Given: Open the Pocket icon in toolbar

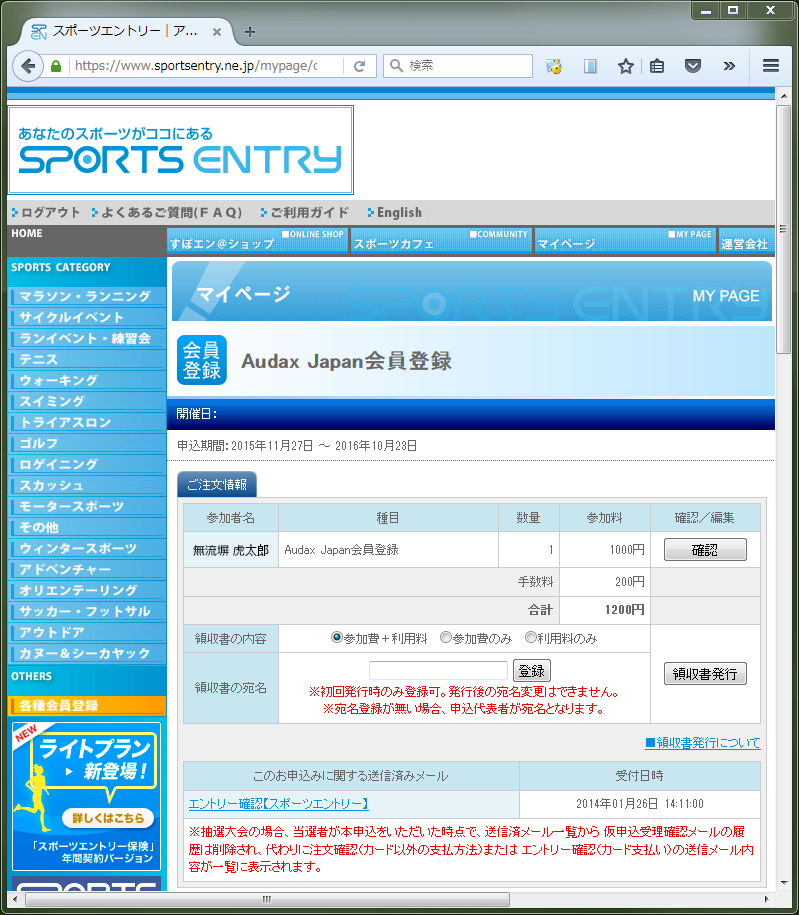Looking at the screenshot, I should click(693, 66).
